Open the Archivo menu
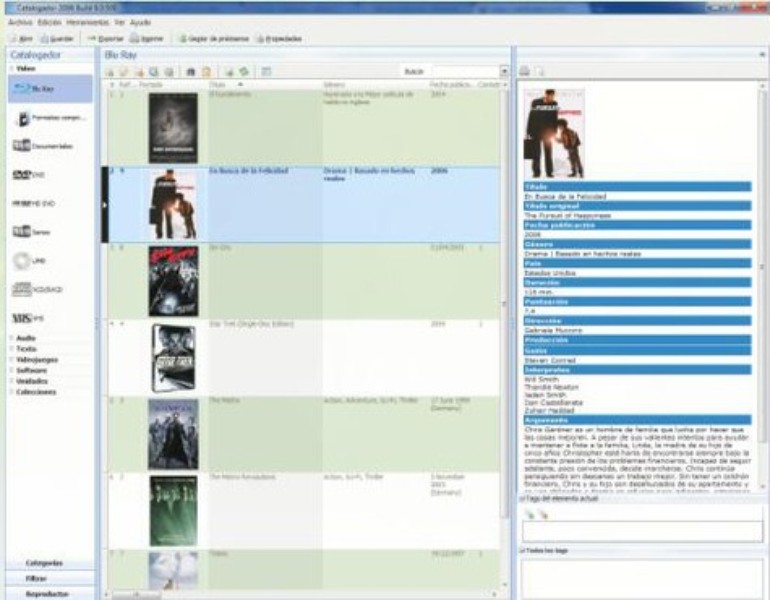This screenshot has height=600, width=770. click(x=20, y=21)
